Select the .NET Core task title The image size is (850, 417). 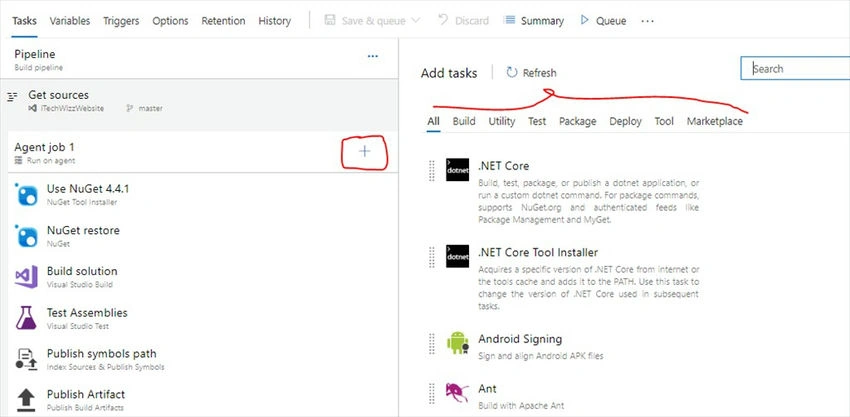tap(504, 166)
